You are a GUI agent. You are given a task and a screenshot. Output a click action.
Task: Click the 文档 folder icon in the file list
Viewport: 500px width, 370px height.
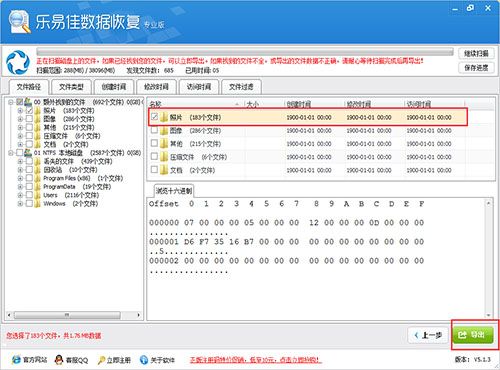[164, 170]
